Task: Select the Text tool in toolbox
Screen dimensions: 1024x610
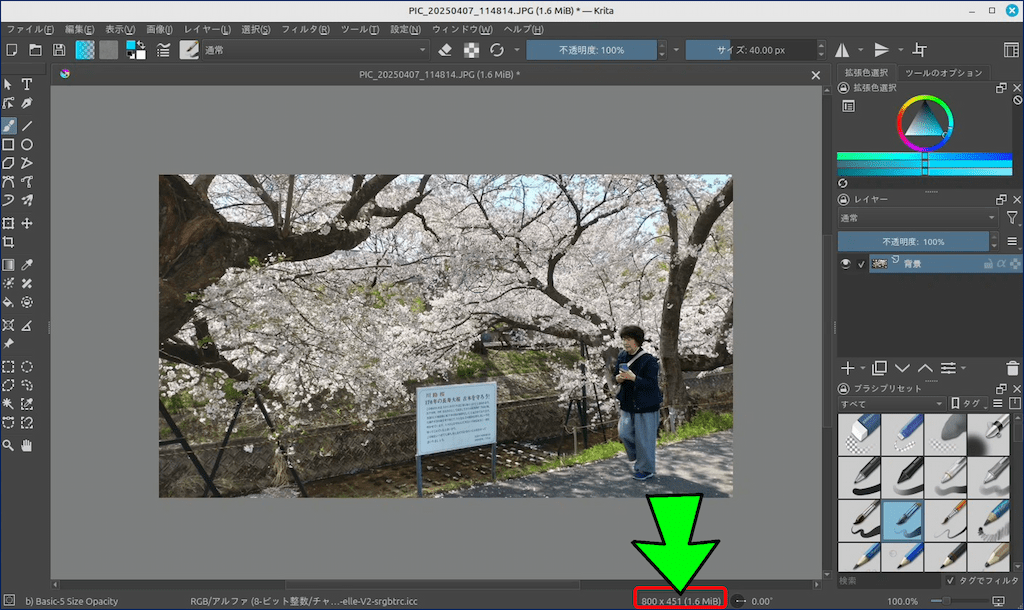Action: coord(27,84)
